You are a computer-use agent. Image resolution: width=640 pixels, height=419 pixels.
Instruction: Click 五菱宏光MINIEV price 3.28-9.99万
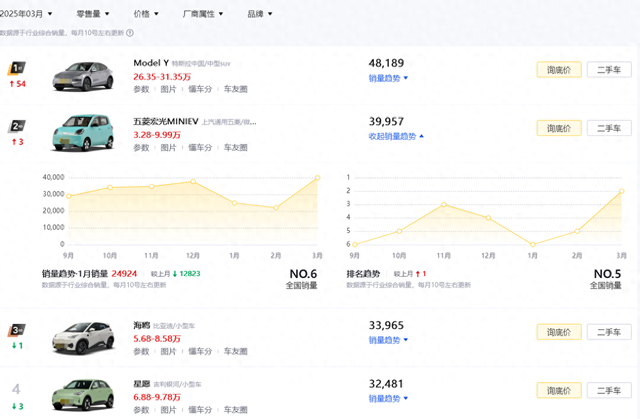(157, 135)
